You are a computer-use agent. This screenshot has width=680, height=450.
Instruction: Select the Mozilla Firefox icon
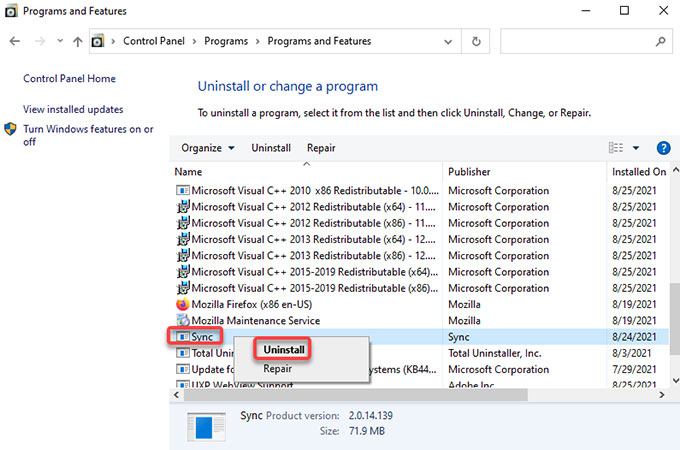click(183, 304)
